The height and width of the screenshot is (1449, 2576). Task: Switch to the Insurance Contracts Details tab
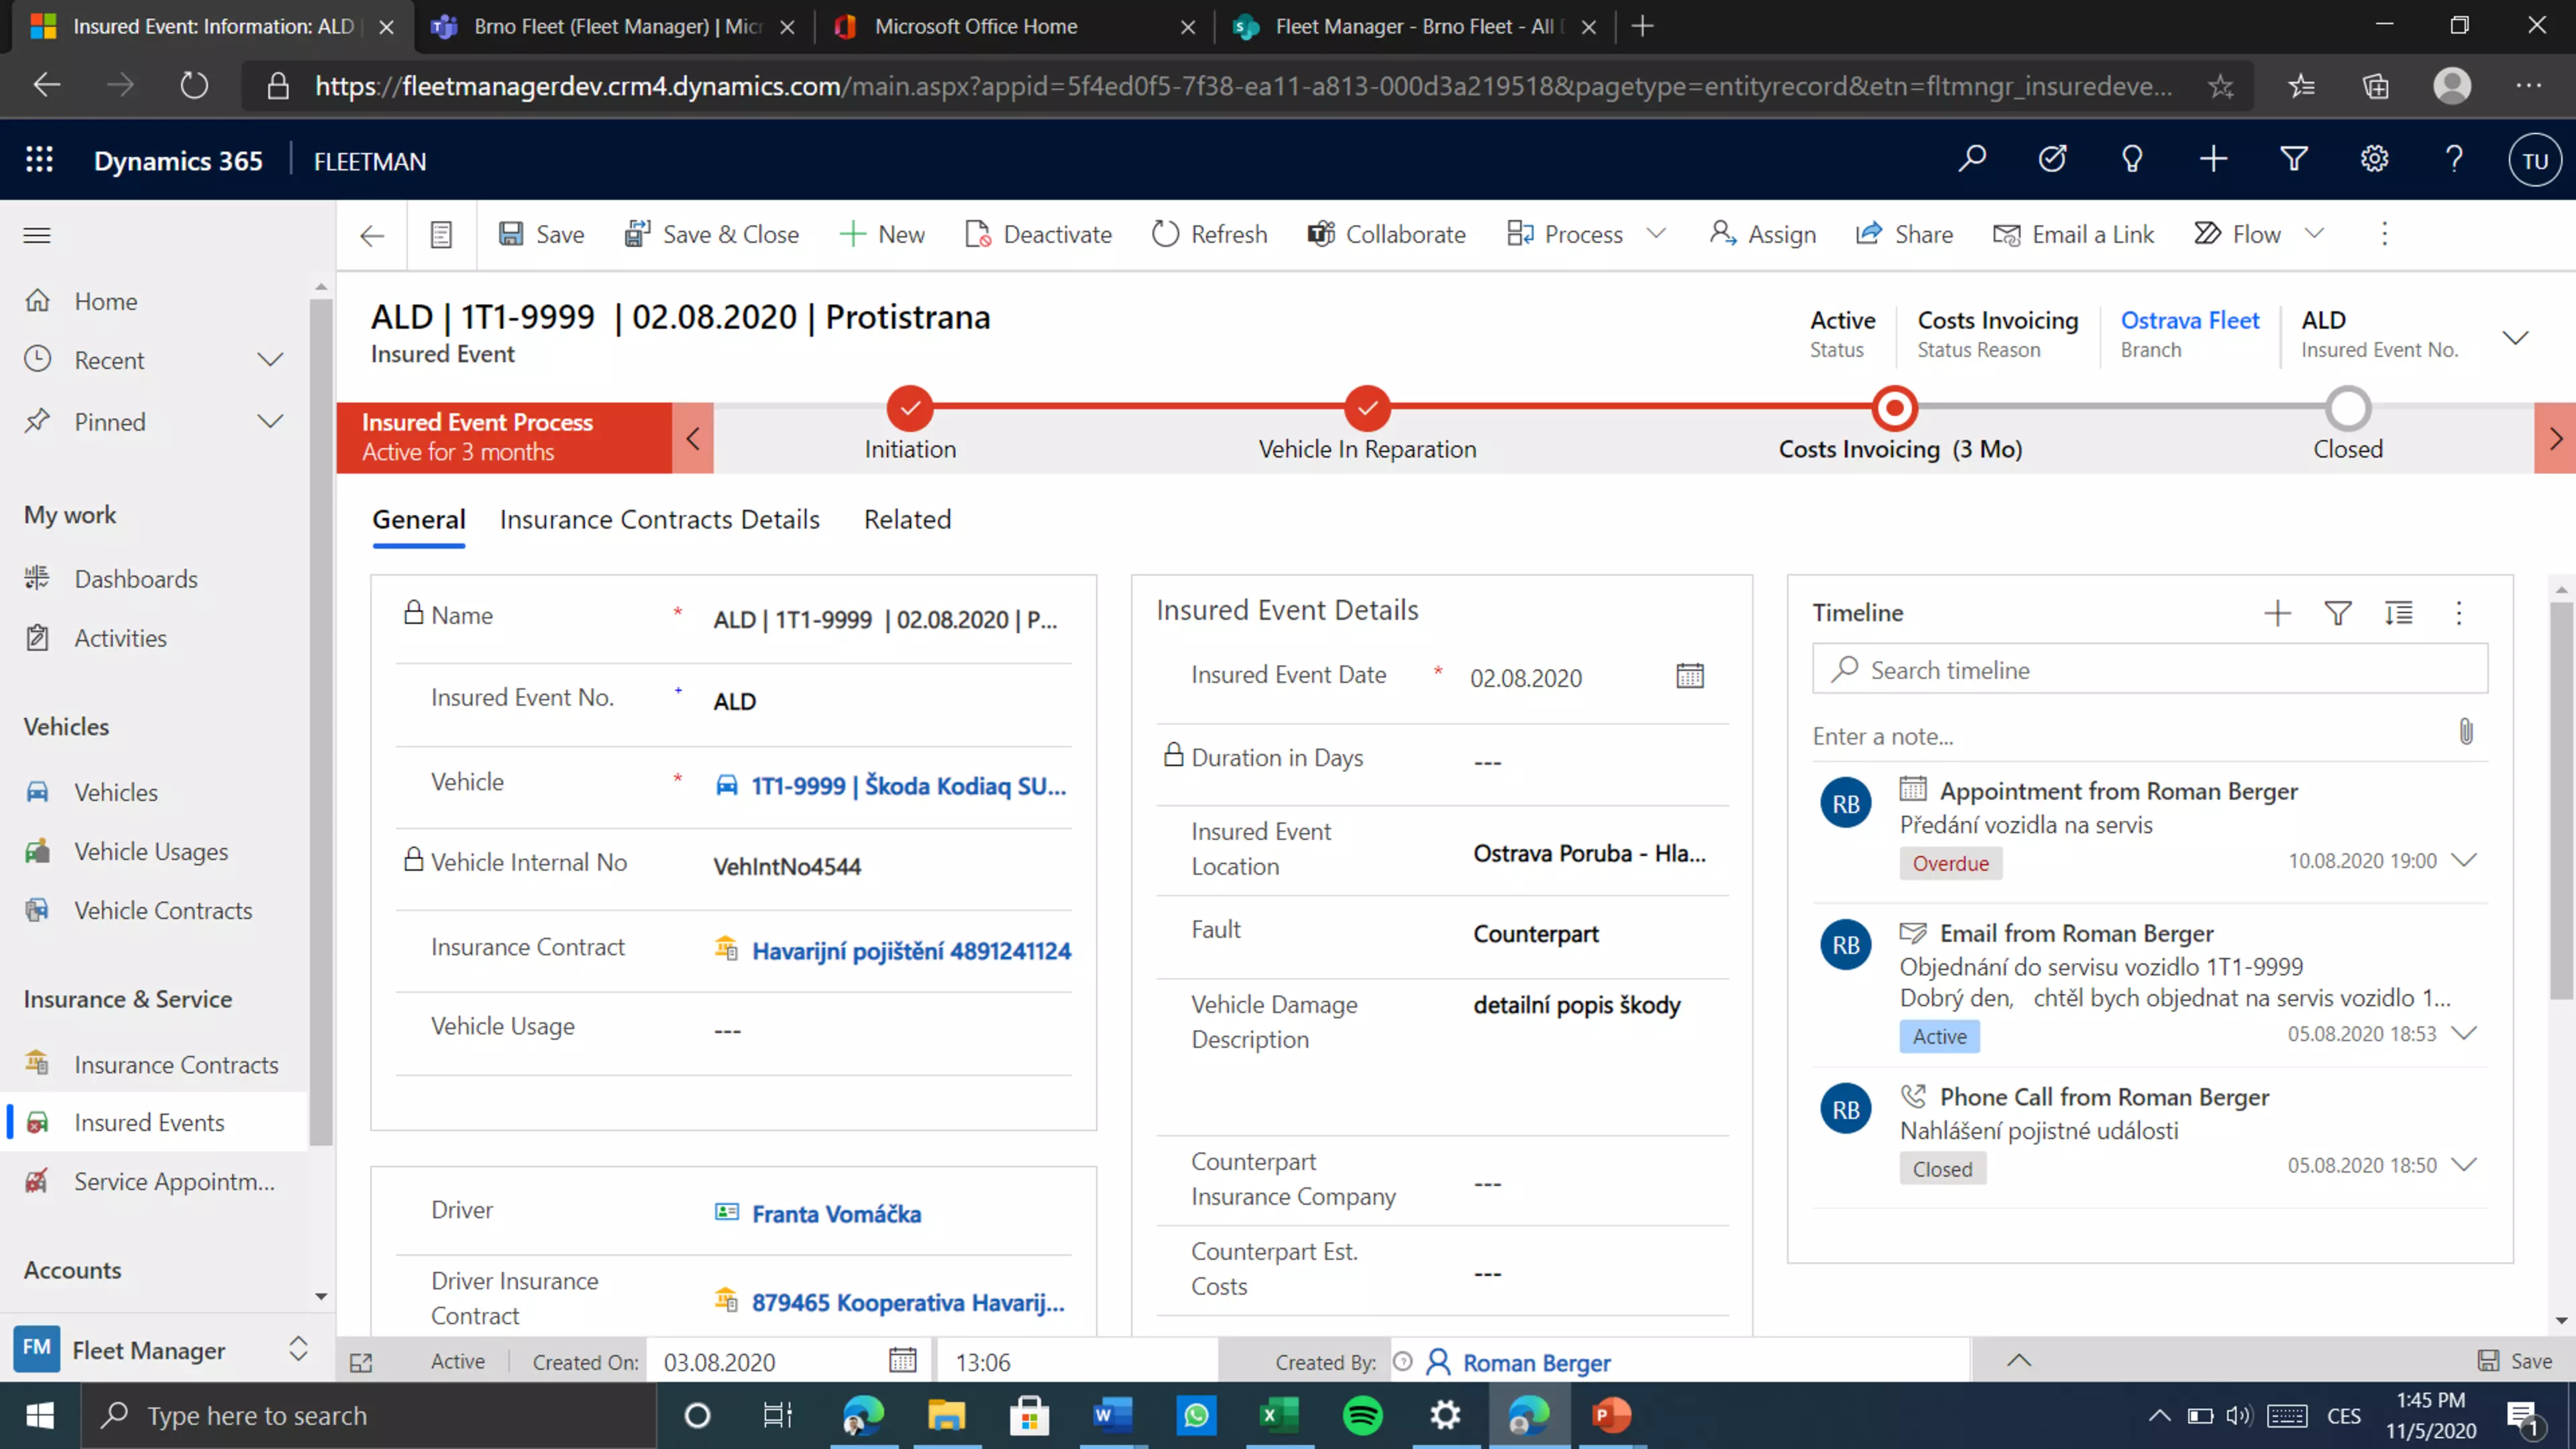pos(659,520)
